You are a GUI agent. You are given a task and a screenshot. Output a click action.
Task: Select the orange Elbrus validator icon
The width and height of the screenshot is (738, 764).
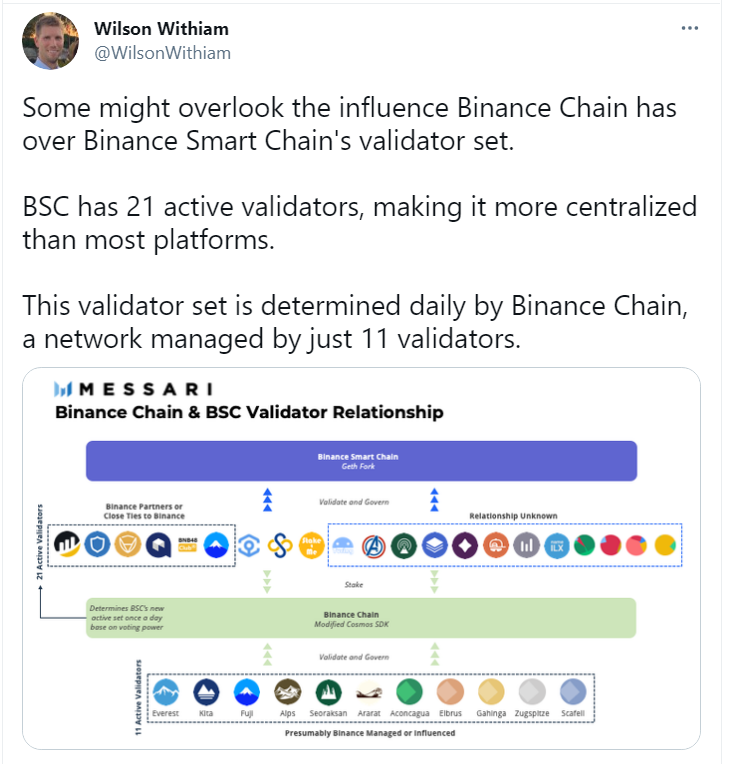pos(450,692)
